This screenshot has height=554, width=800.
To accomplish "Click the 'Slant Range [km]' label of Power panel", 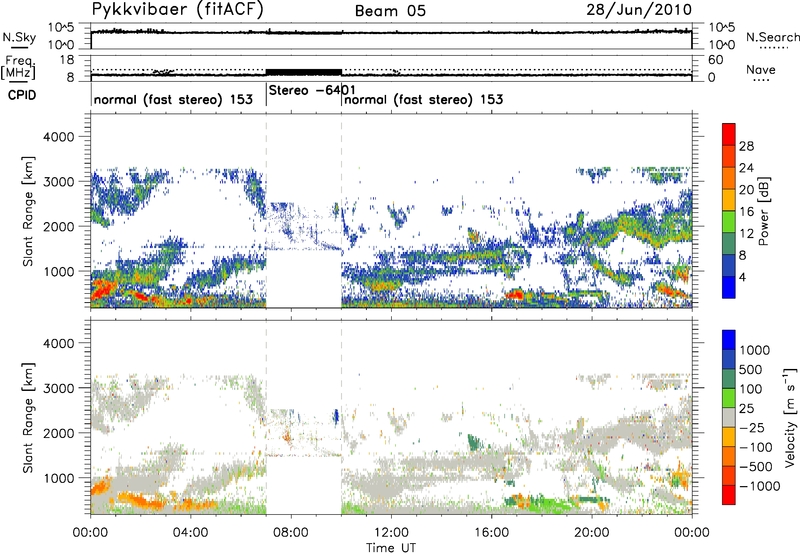I will pyautogui.click(x=28, y=211).
